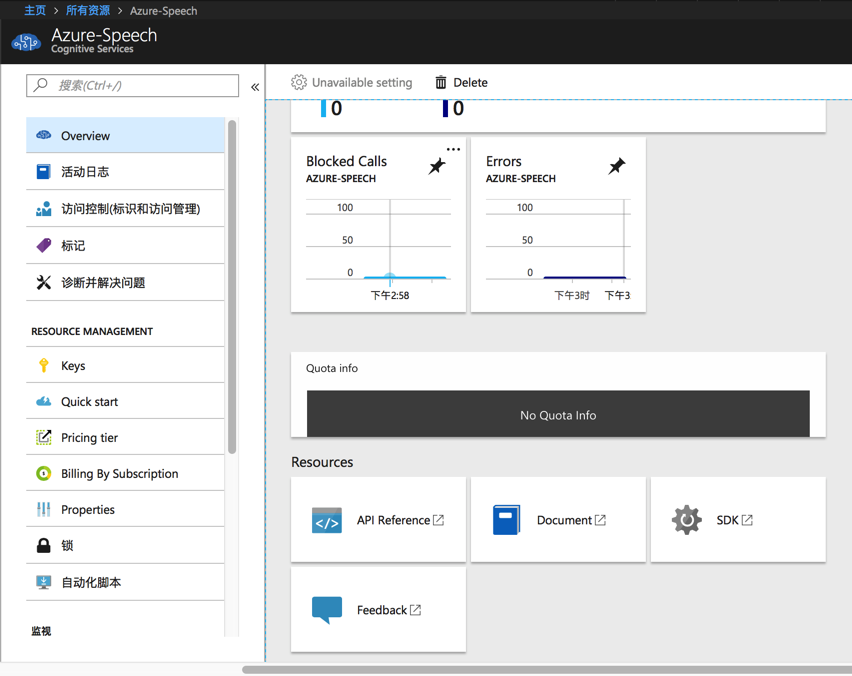This screenshot has width=852, height=676.
Task: Open the Feedback external link
Action: click(389, 610)
